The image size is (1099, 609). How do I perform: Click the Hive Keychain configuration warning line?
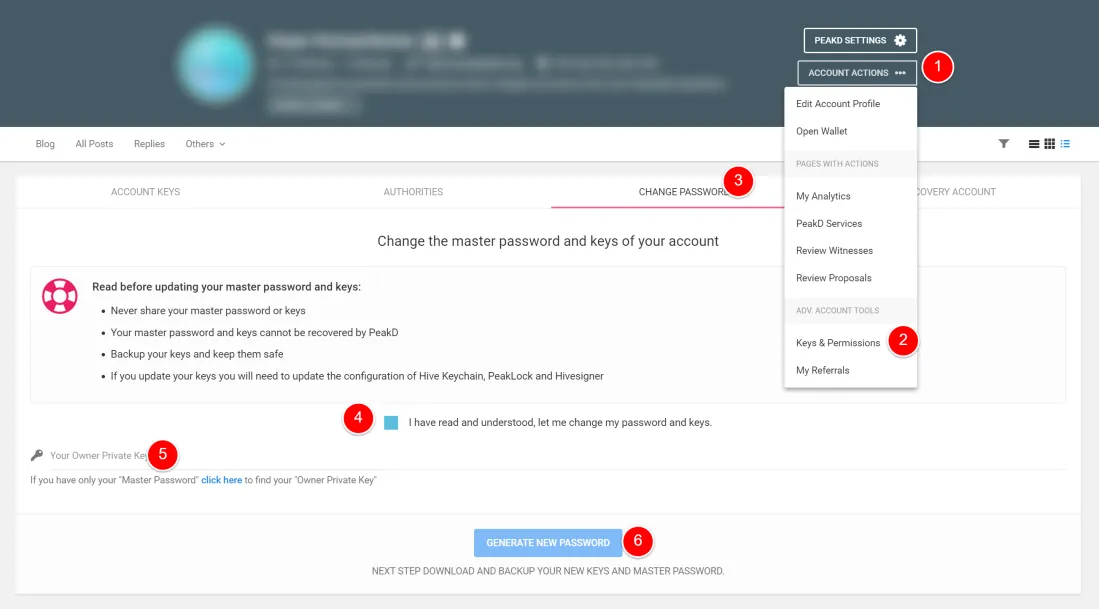[x=357, y=376]
